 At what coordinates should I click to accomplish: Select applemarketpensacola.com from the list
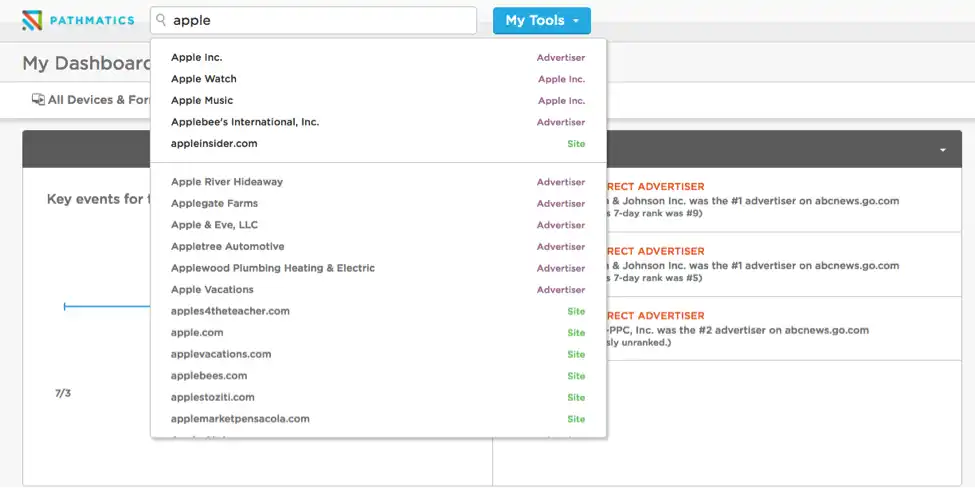pos(378,419)
